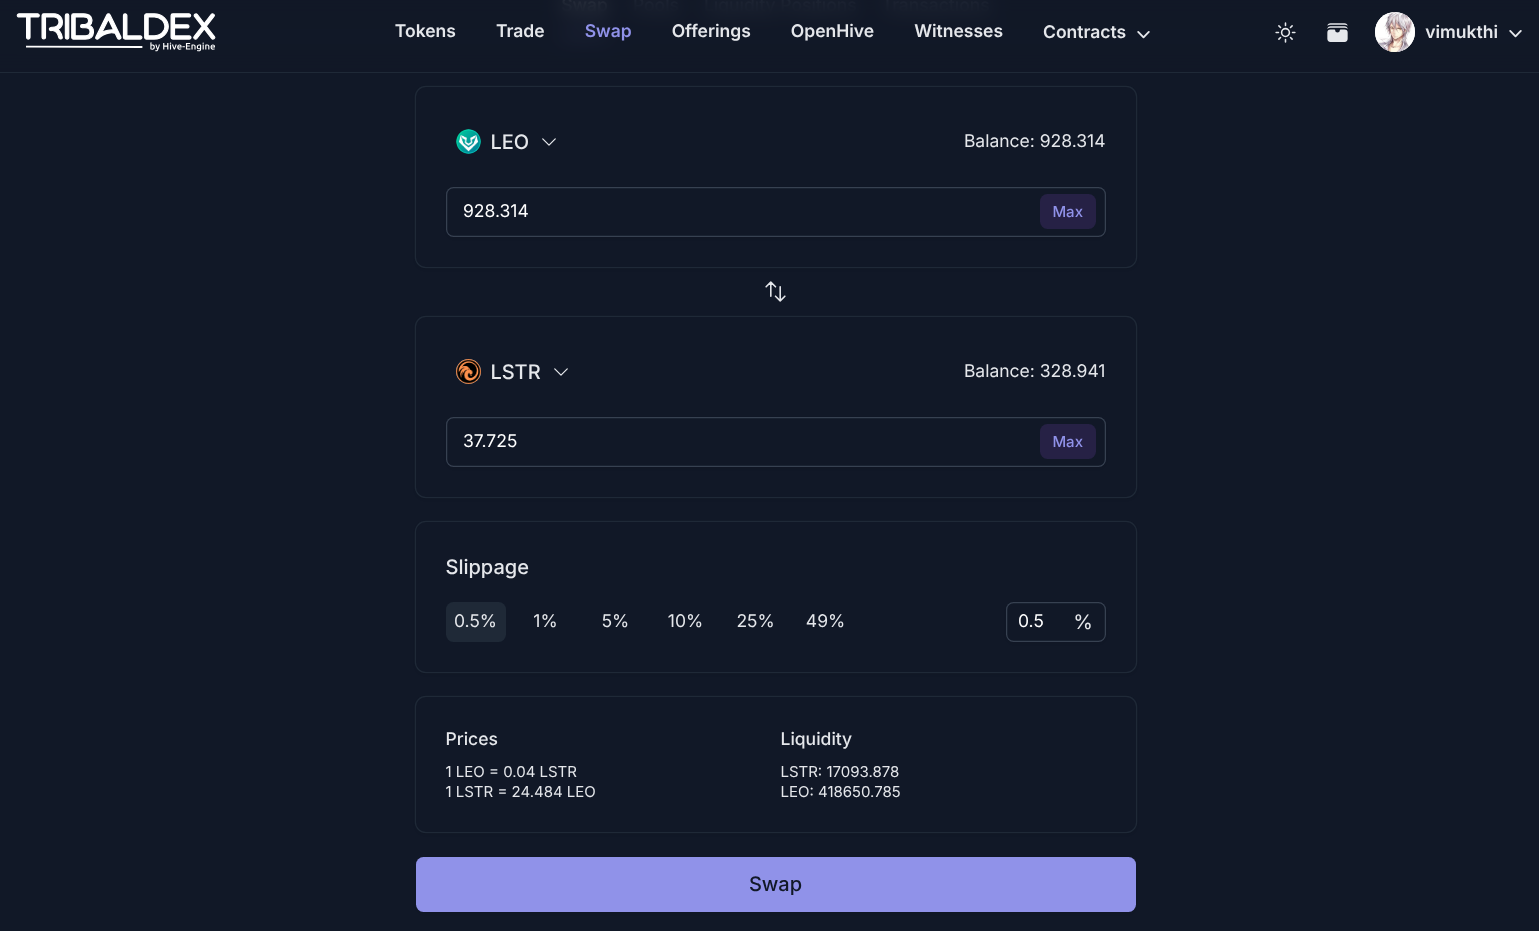The width and height of the screenshot is (1539, 931).
Task: Set slippage to 49%
Action: [x=825, y=622]
